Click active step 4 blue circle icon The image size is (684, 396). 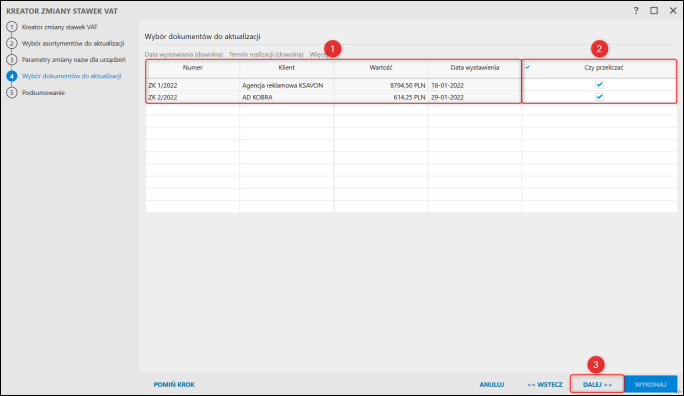click(12, 76)
